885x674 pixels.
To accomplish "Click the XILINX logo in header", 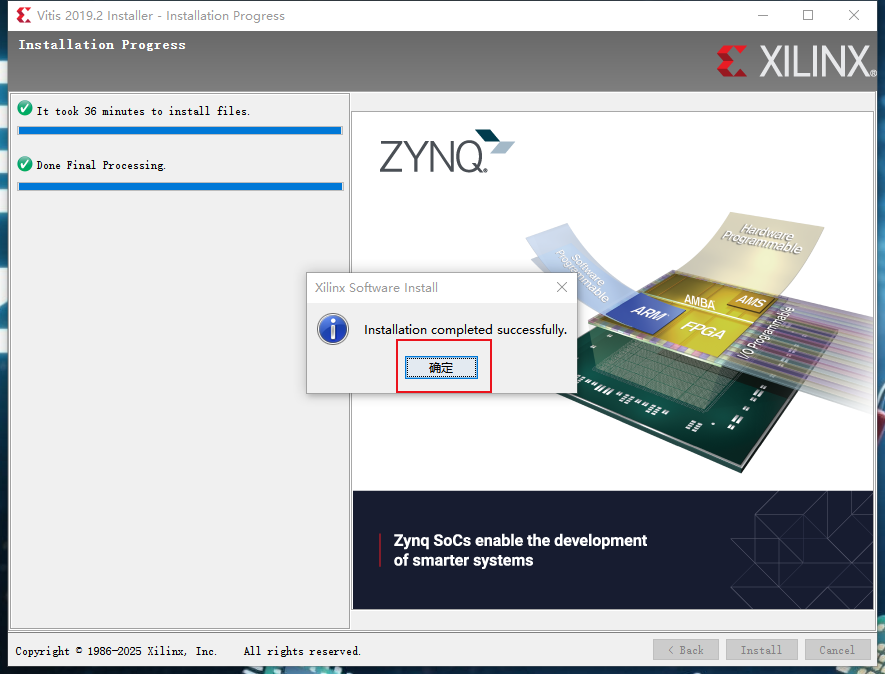I will 796,61.
